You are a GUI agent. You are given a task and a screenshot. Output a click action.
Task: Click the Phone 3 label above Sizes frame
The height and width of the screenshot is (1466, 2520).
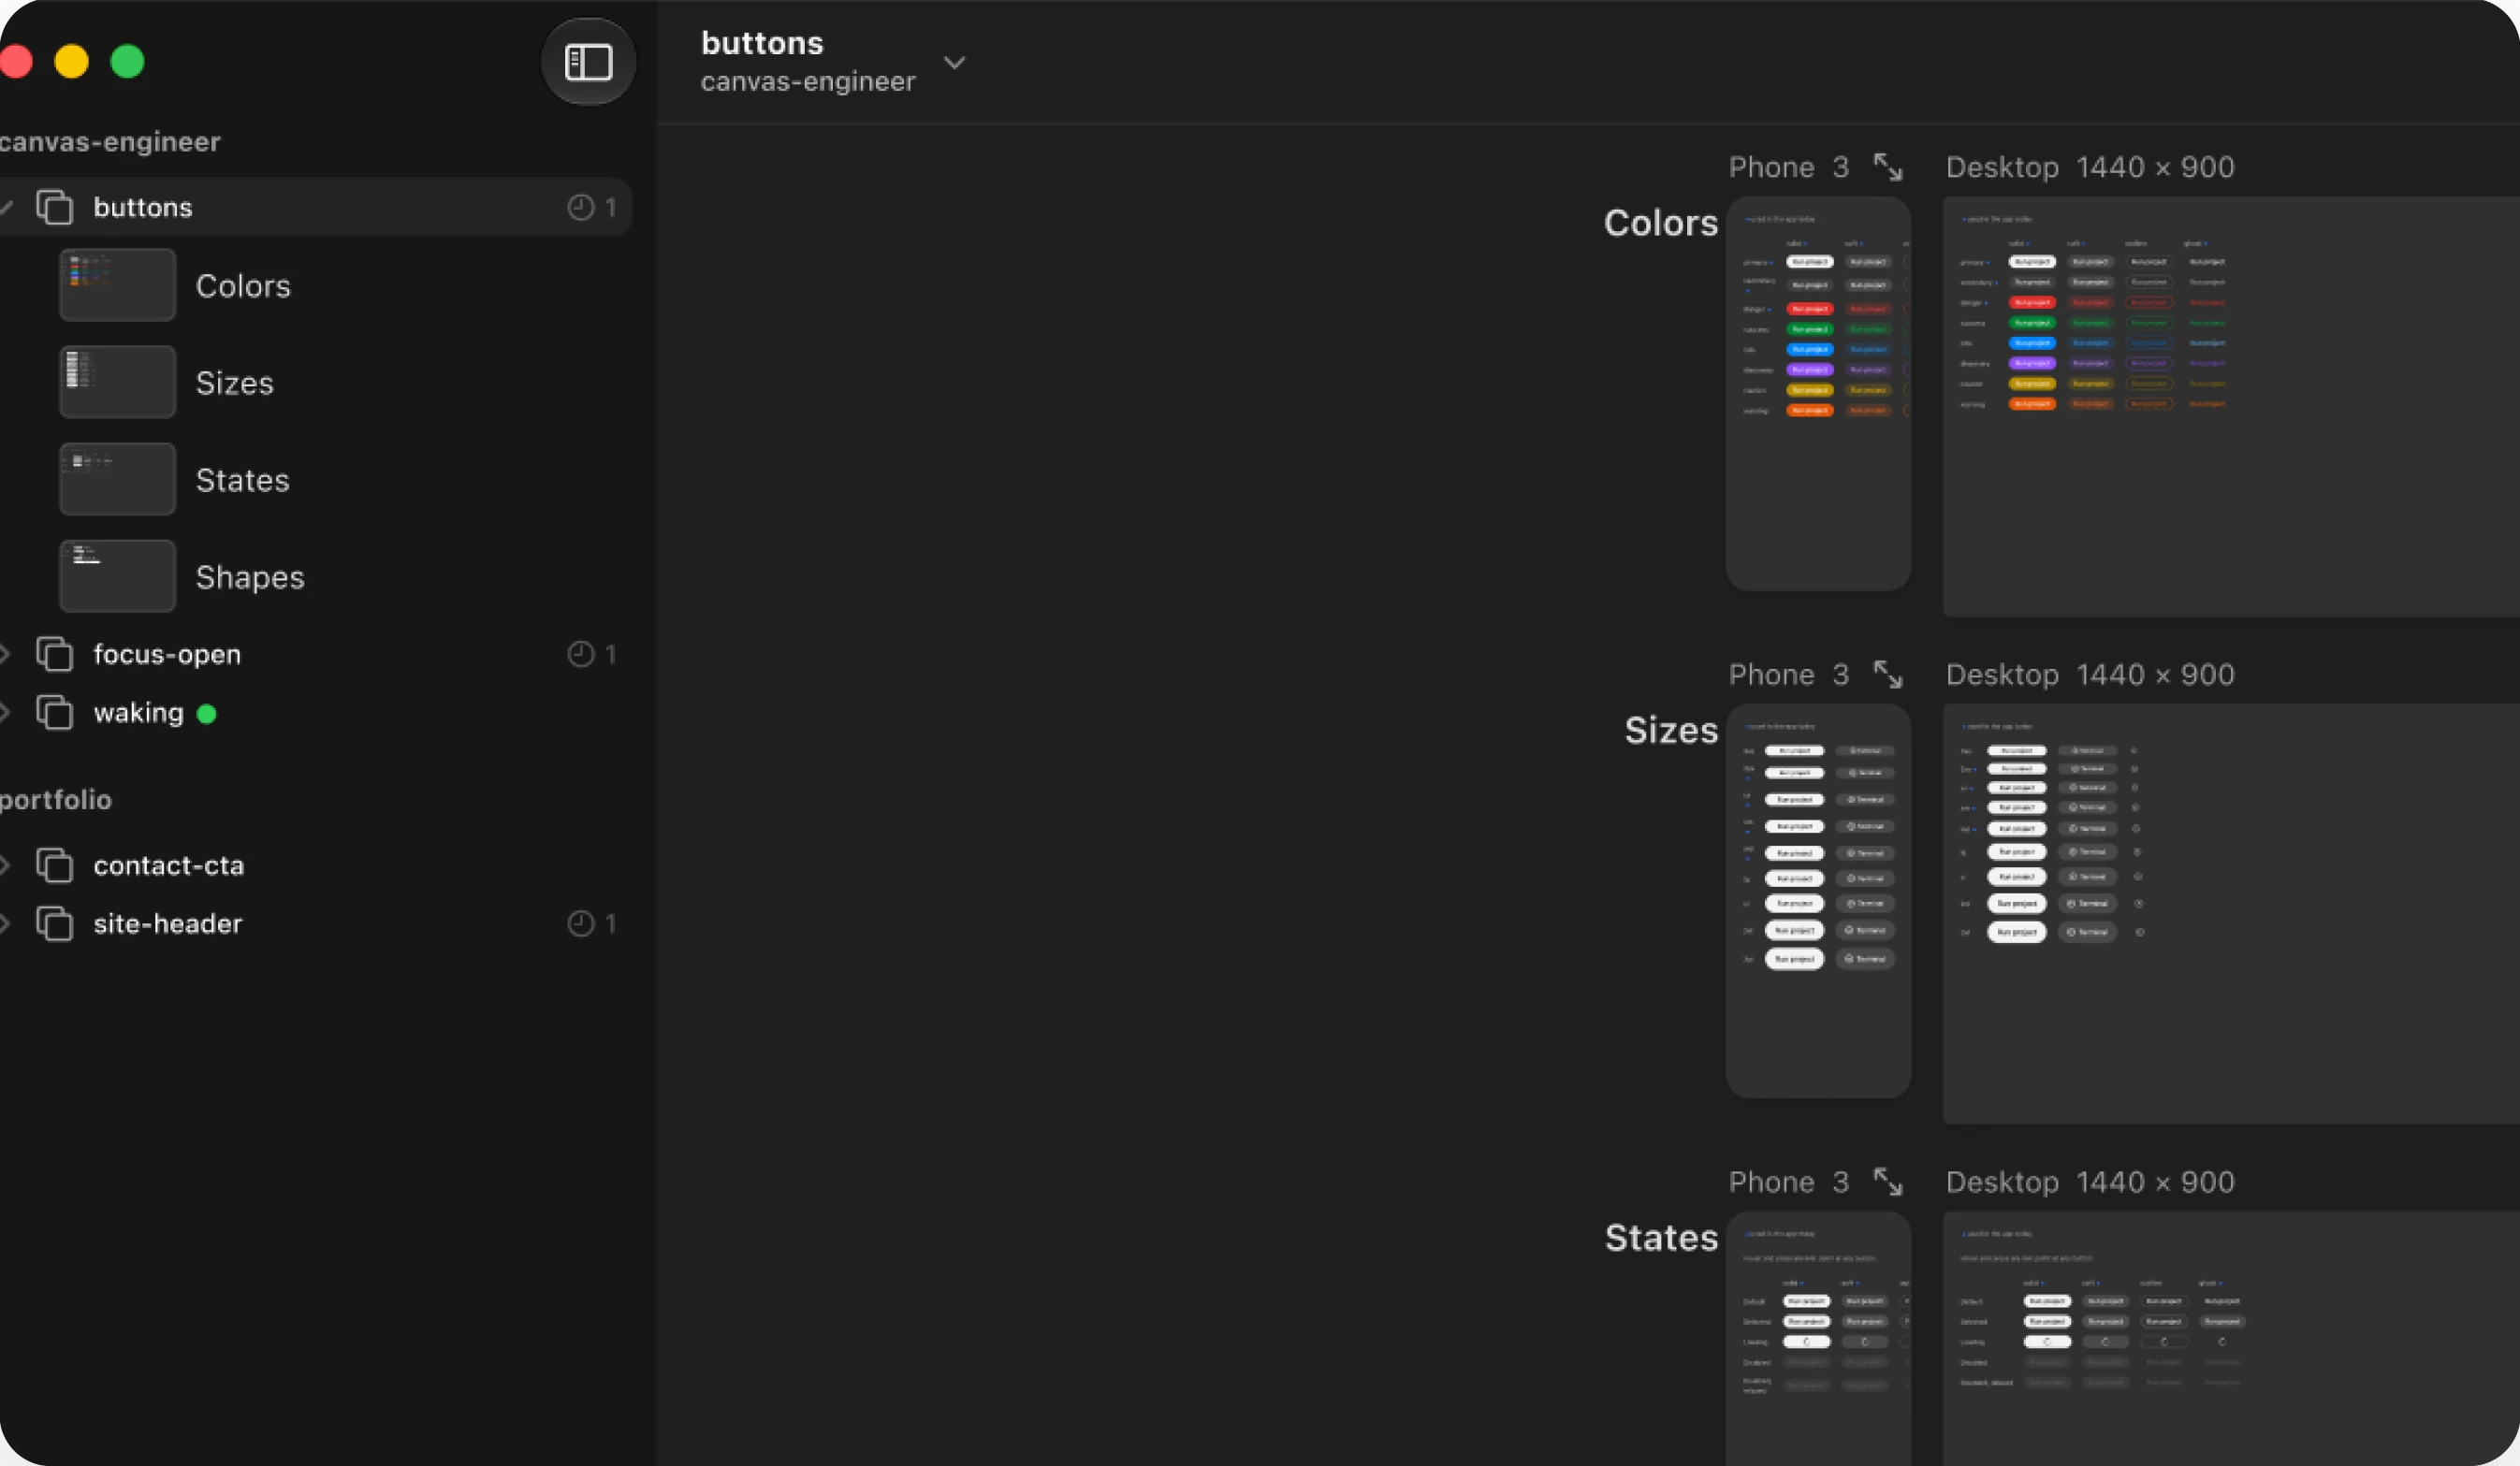pyautogui.click(x=1789, y=675)
